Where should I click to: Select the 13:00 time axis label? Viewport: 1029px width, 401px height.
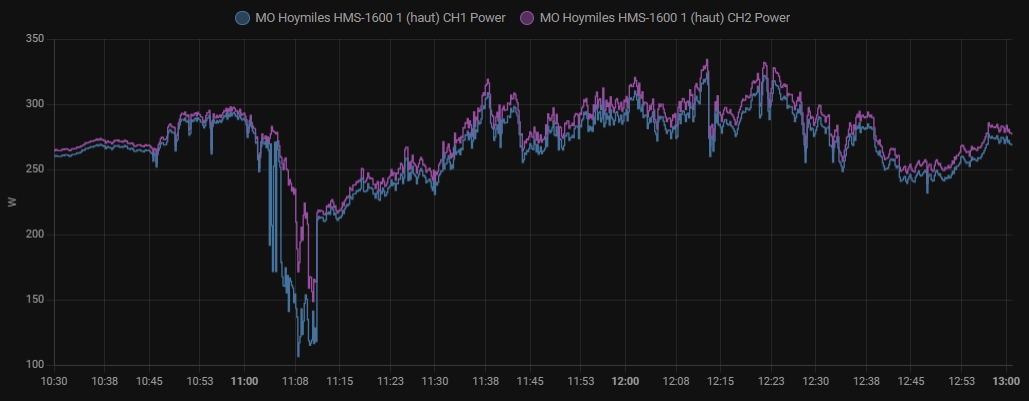coord(1005,381)
